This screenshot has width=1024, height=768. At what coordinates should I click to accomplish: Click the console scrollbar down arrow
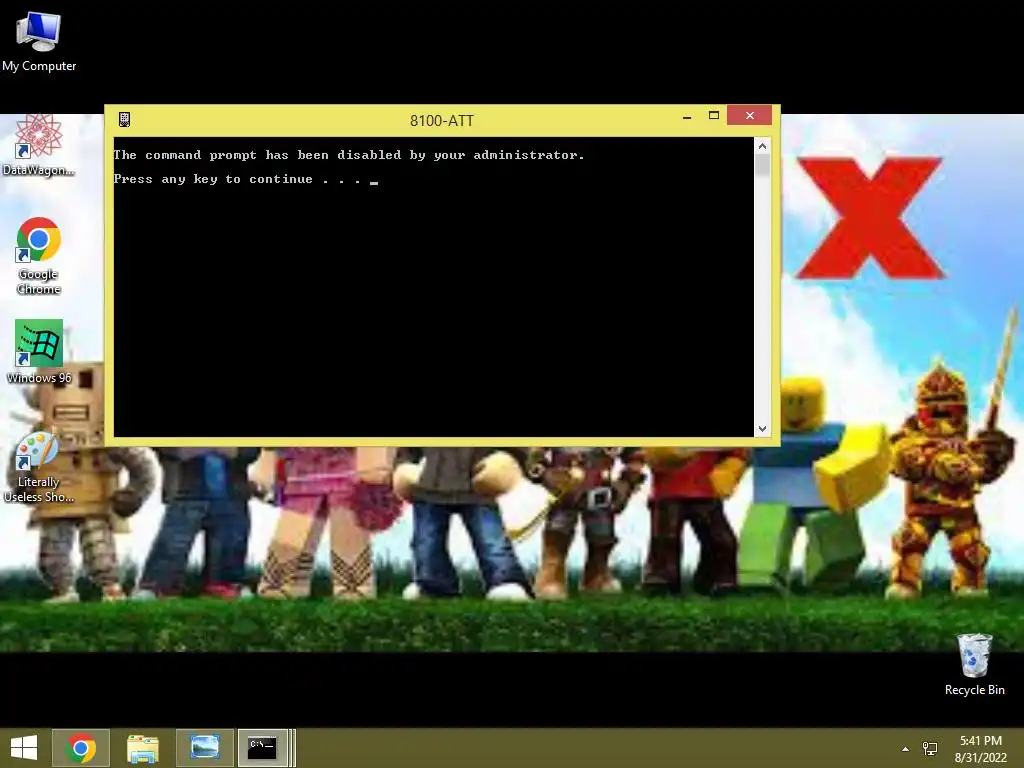762,428
